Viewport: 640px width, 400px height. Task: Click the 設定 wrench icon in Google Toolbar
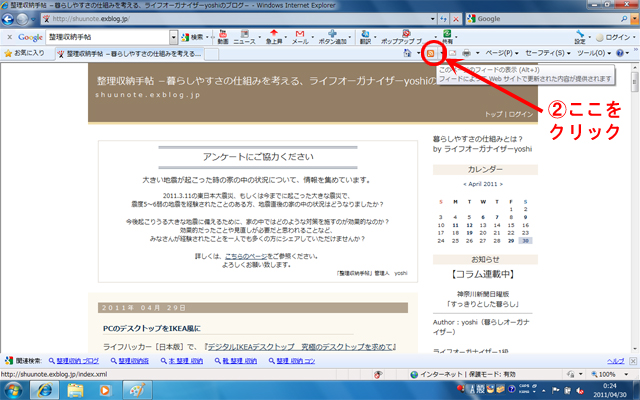pyautogui.click(x=580, y=37)
